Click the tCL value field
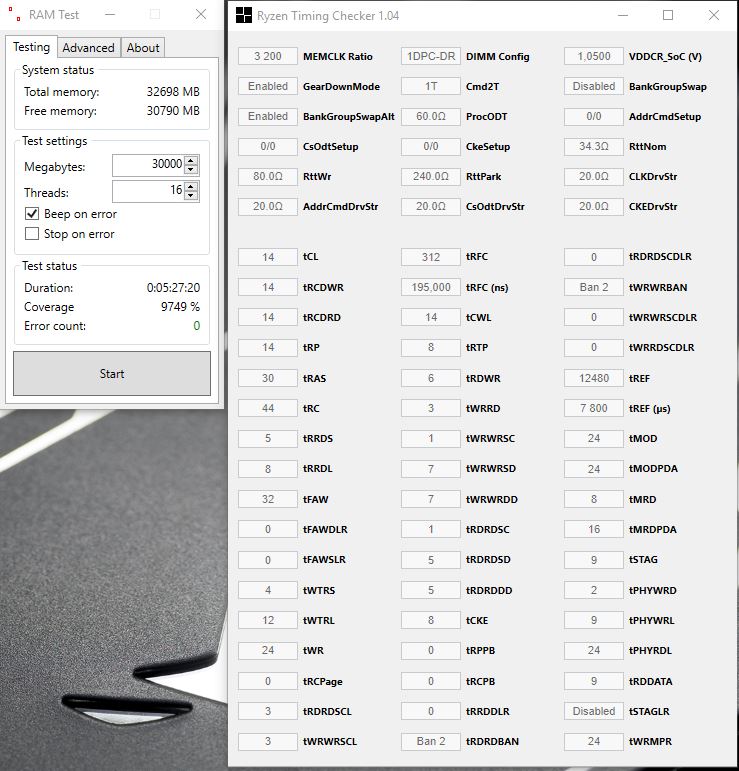Image resolution: width=739 pixels, height=771 pixels. click(x=268, y=257)
